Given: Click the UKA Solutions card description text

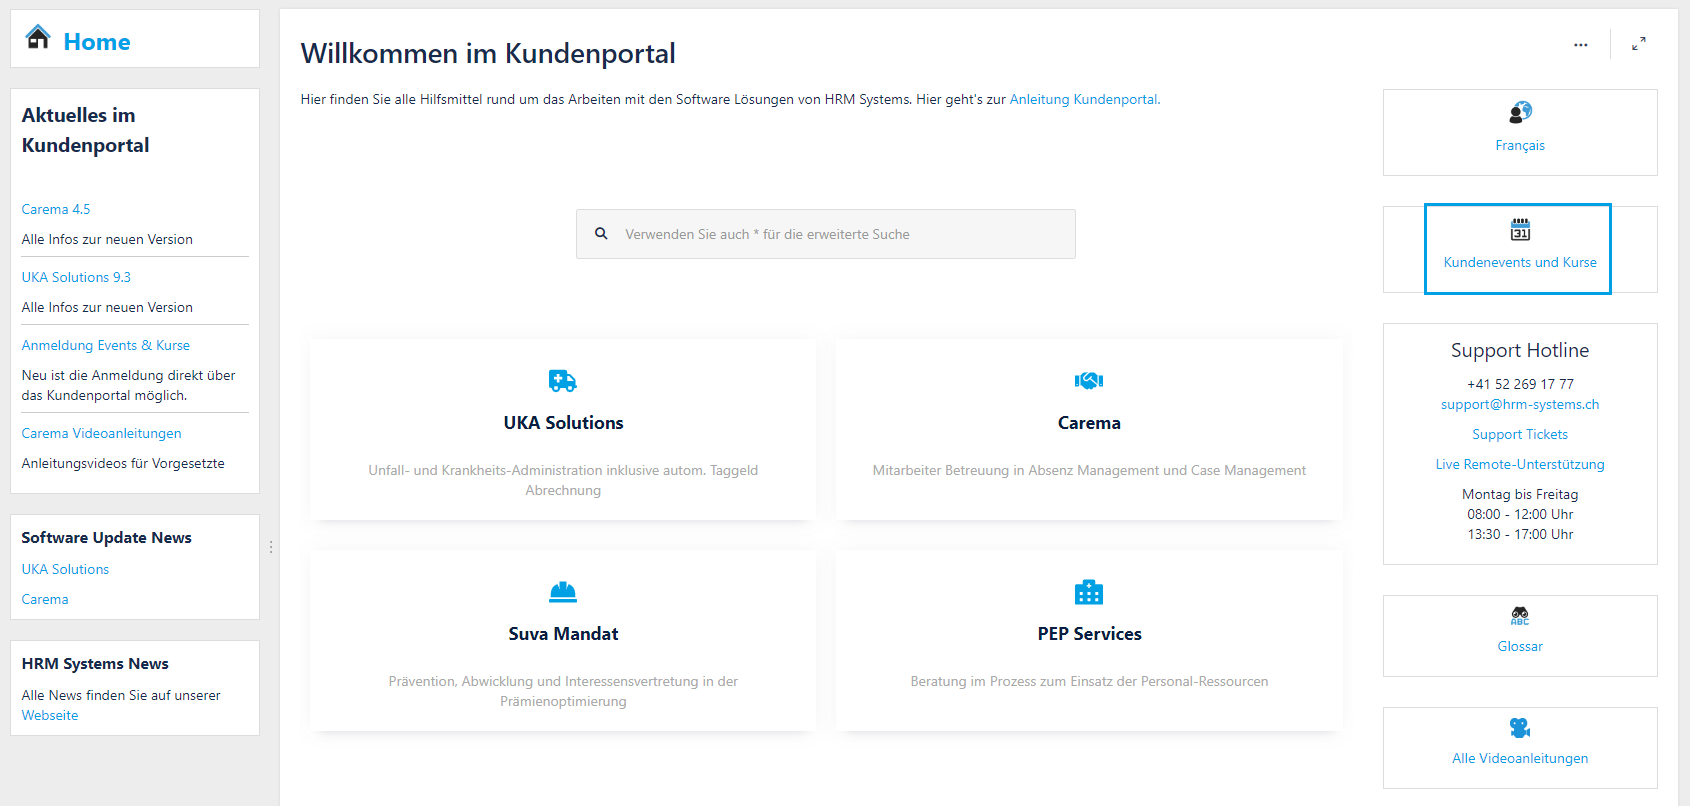Looking at the screenshot, I should pos(563,481).
